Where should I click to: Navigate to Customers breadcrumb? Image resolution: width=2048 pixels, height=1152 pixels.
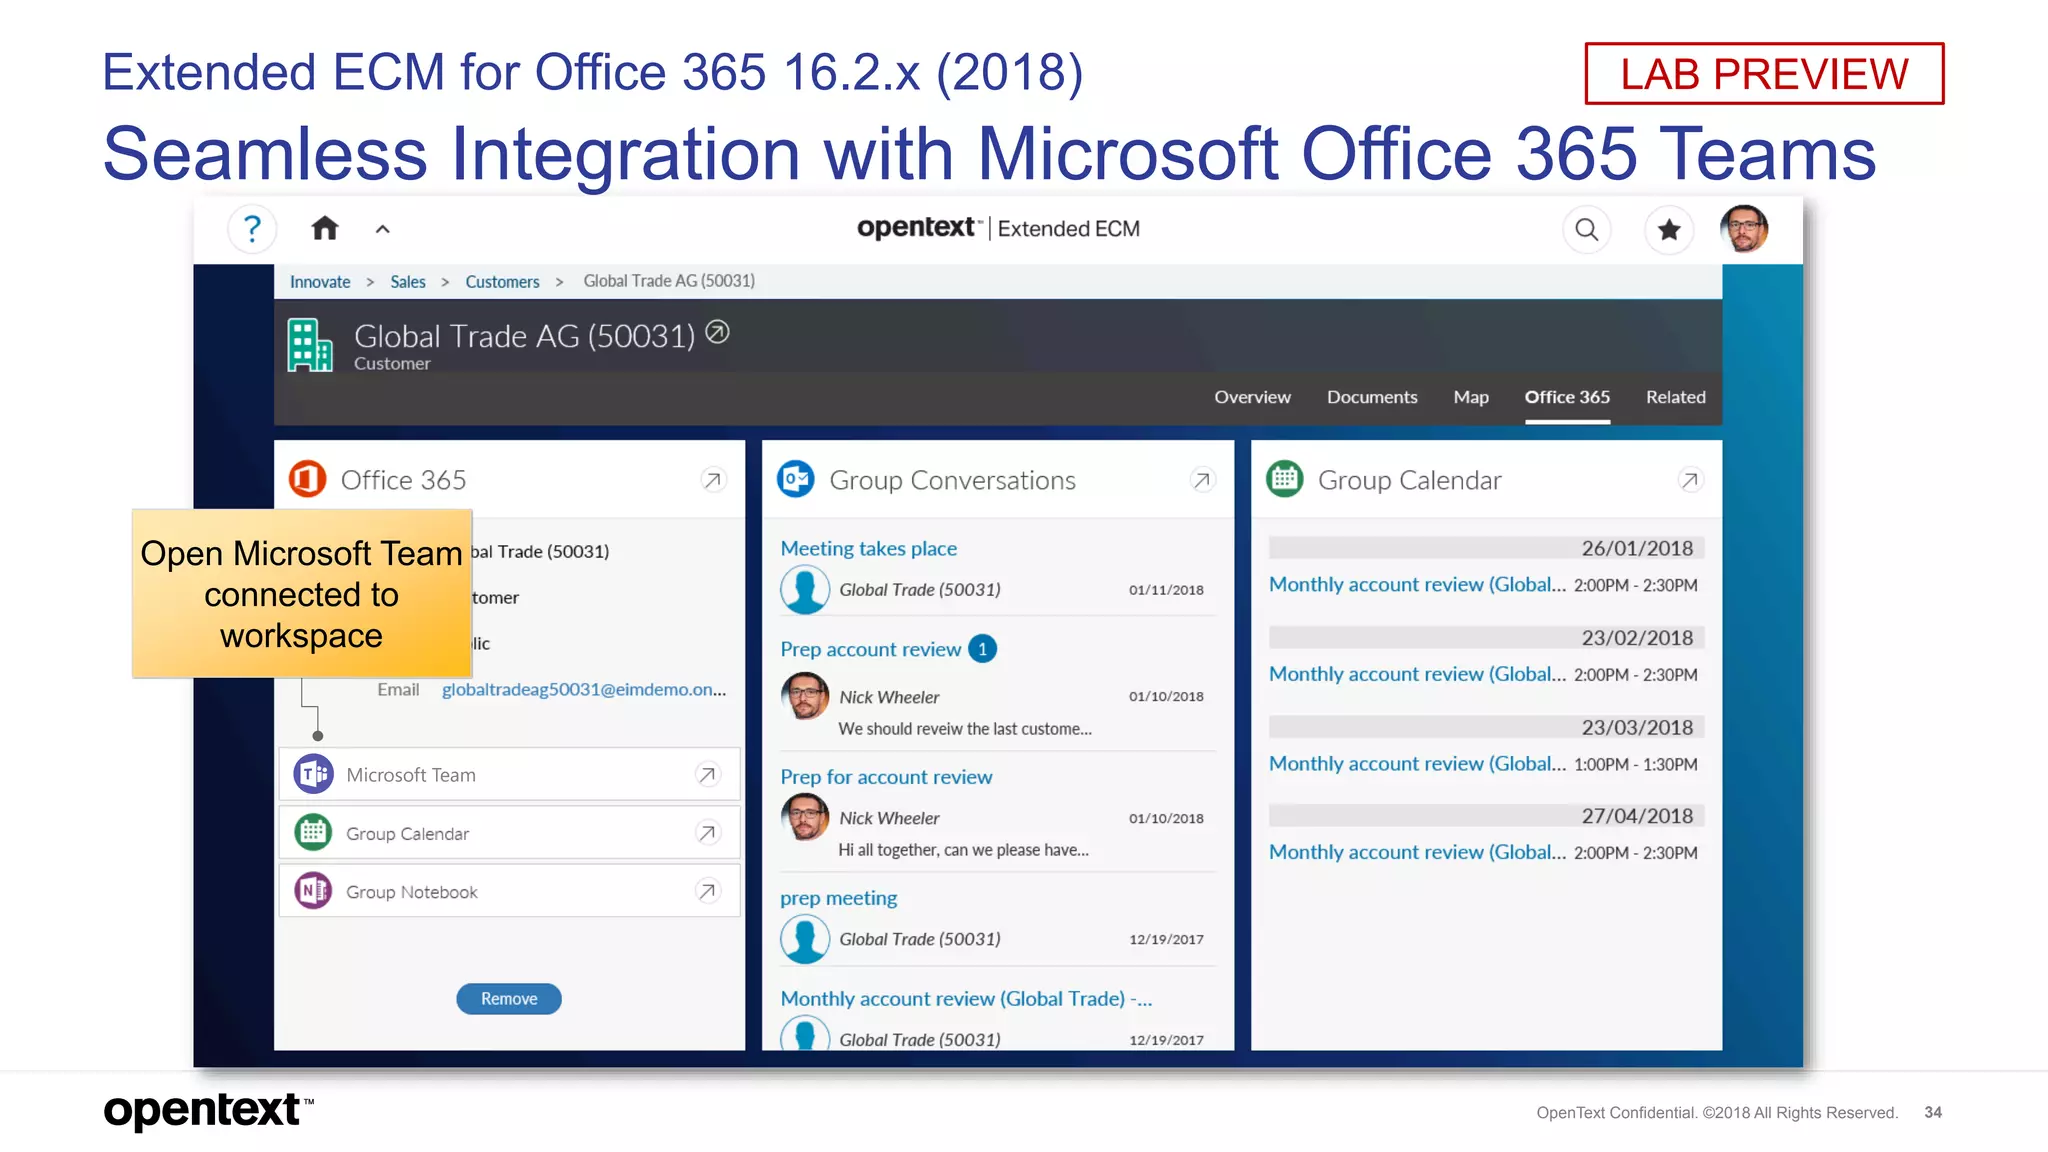[502, 282]
